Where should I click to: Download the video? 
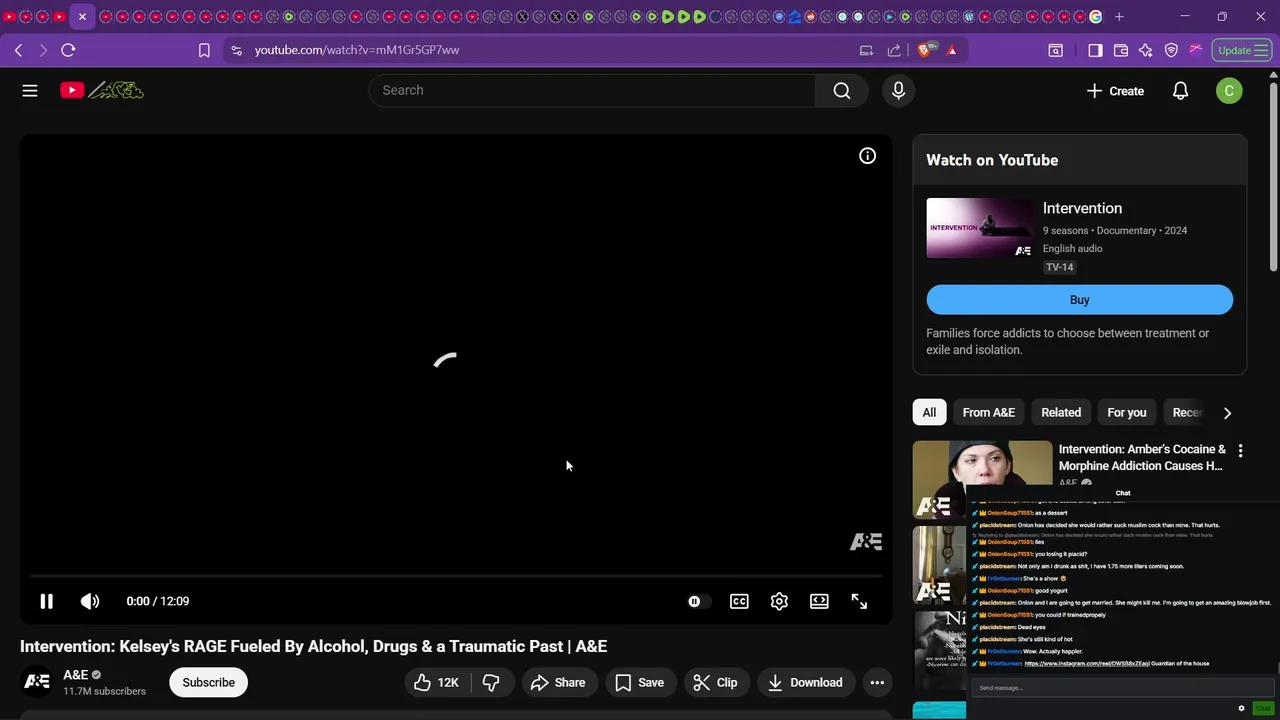(x=805, y=682)
